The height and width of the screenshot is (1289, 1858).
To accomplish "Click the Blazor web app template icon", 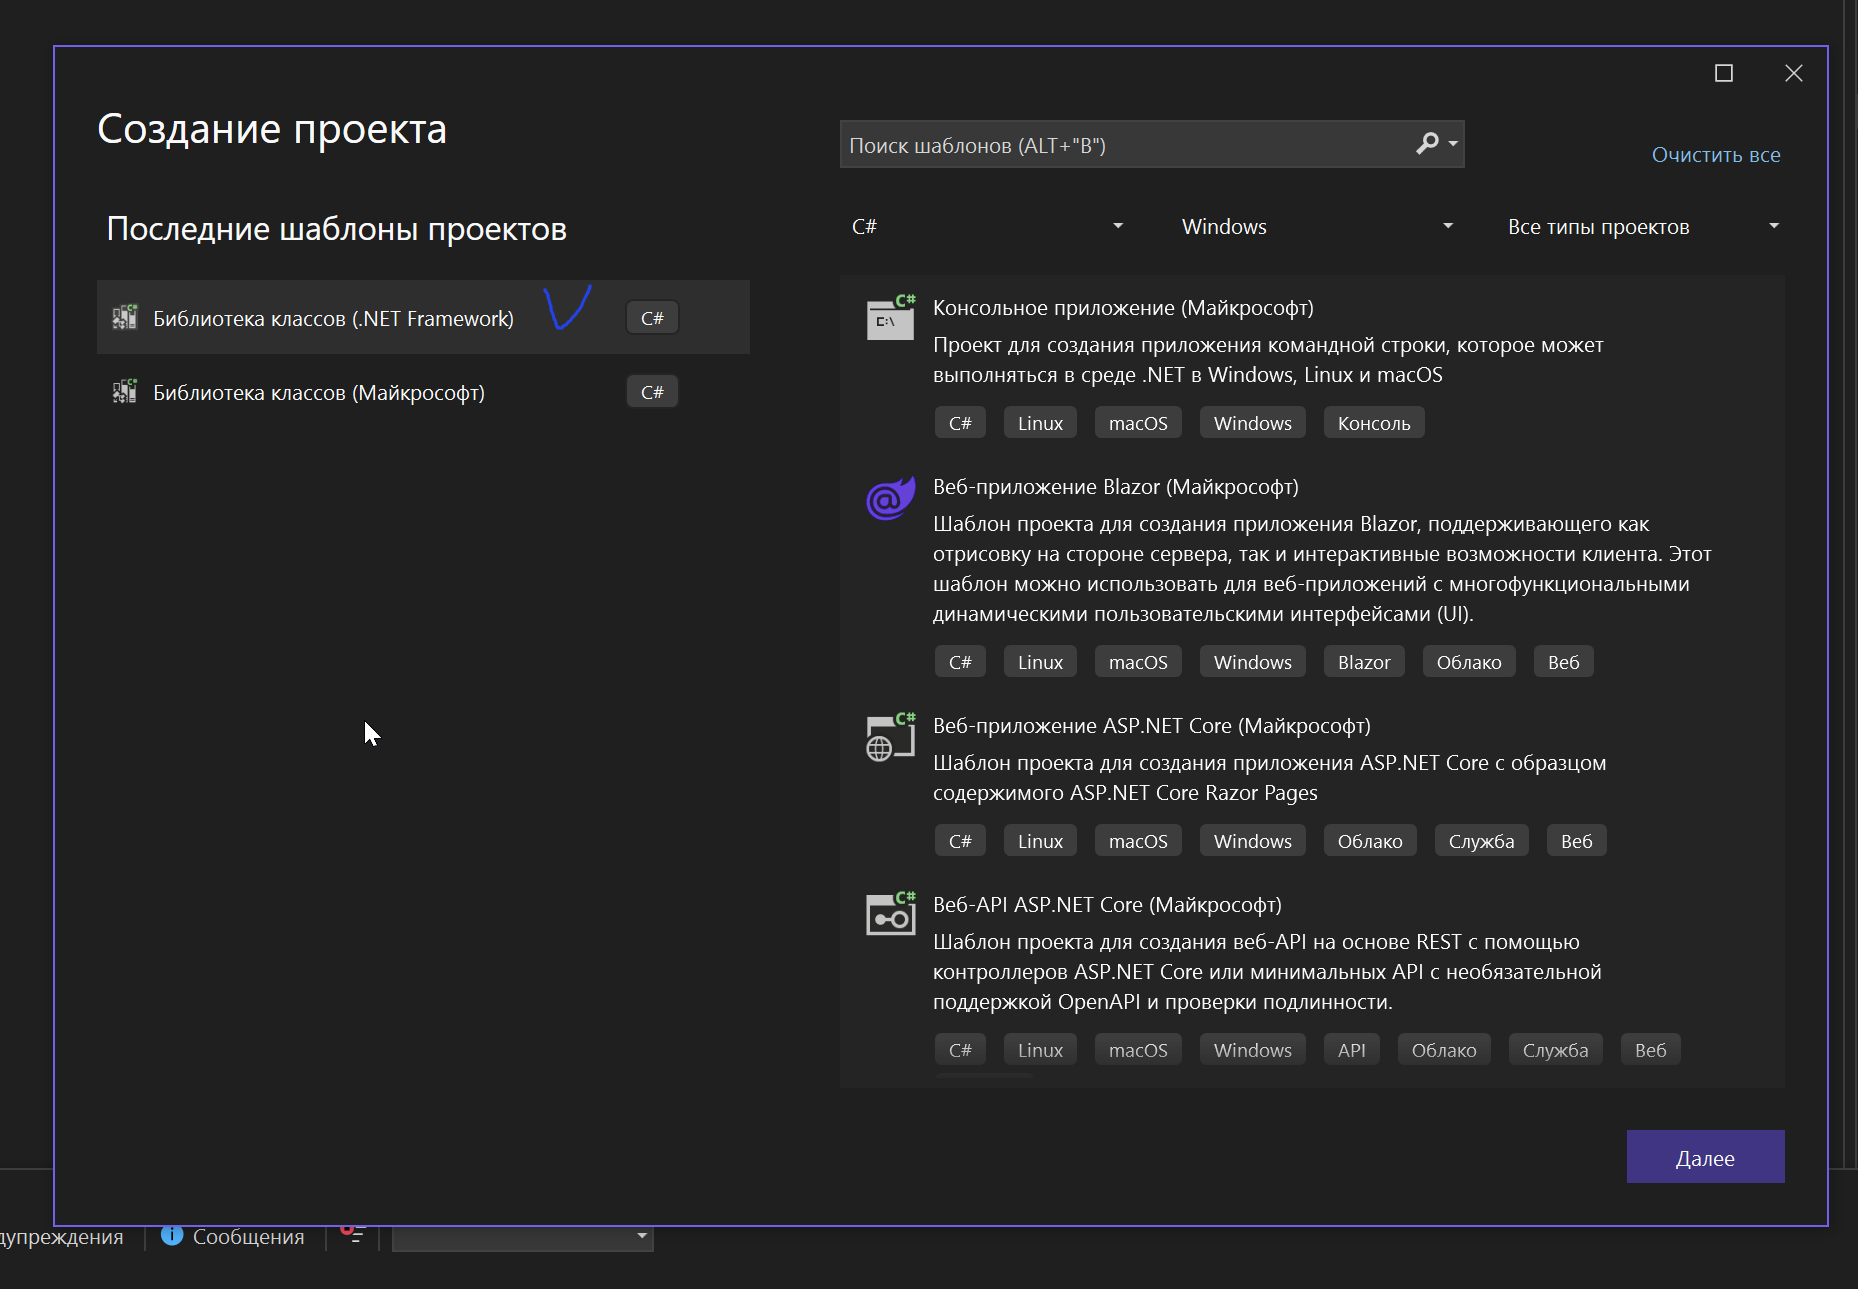I will (890, 498).
